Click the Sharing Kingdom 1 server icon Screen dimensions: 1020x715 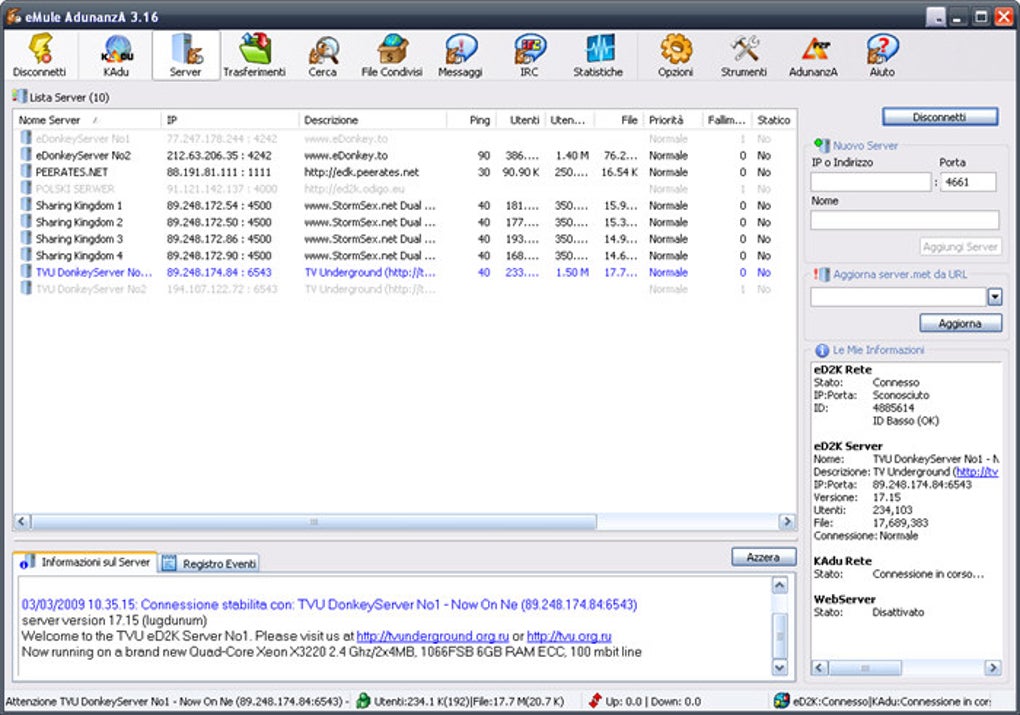pos(26,205)
